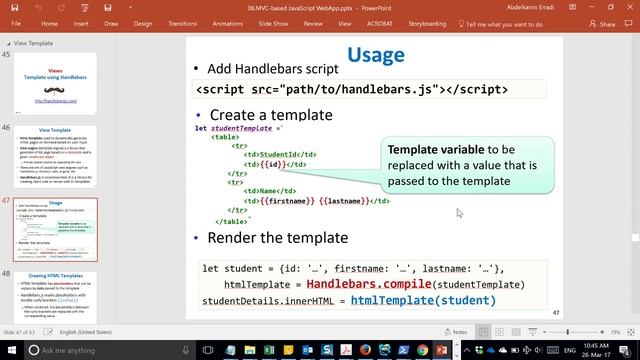Viewport: 640px width, 360px height.
Task: Toggle the Notes pane button
Action: coord(456,332)
